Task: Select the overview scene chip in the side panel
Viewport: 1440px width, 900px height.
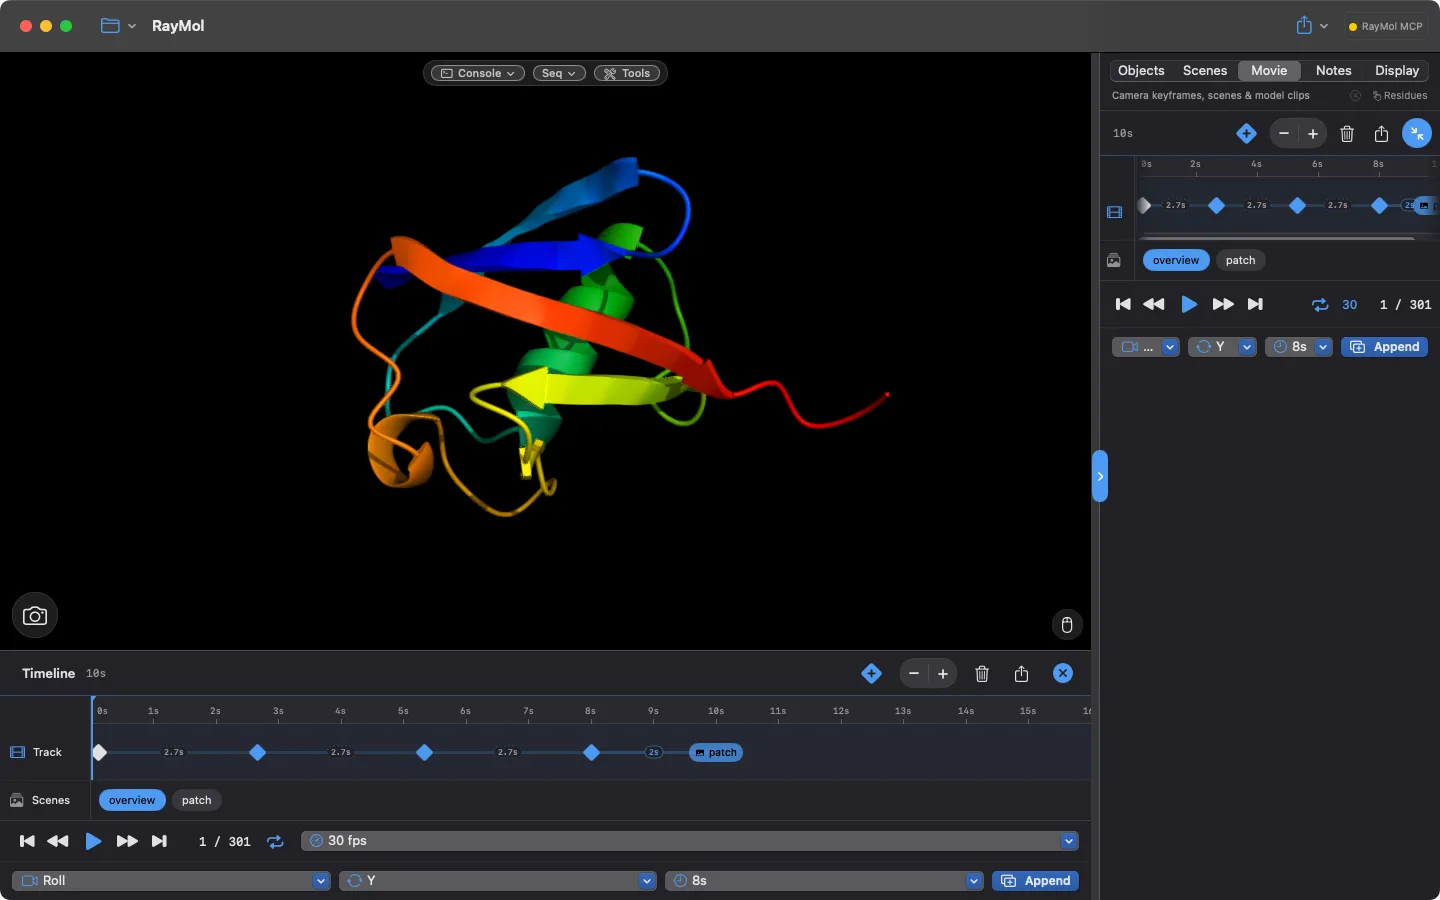Action: click(x=1176, y=260)
